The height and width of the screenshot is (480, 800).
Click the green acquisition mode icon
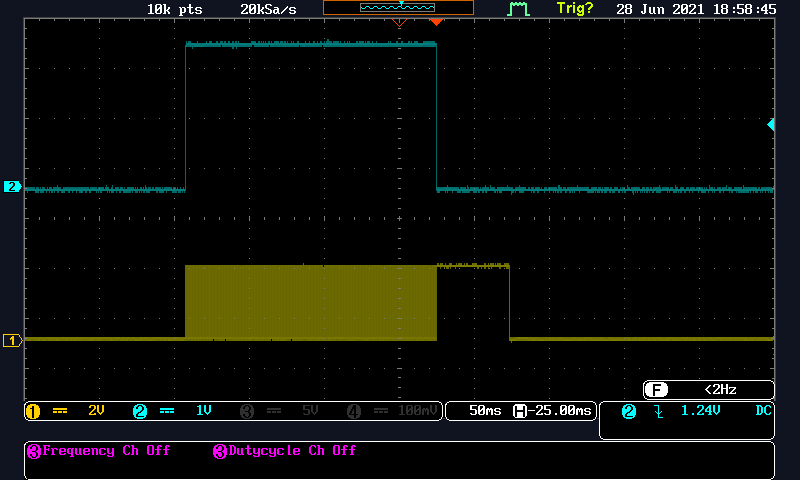coord(518,9)
